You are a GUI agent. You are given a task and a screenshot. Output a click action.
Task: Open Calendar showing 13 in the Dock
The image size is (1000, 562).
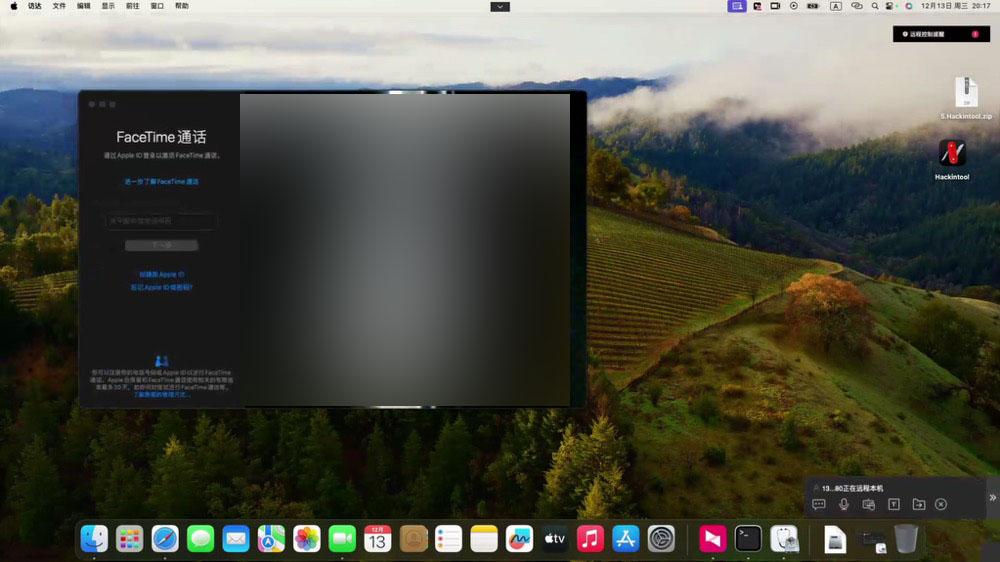pos(378,539)
